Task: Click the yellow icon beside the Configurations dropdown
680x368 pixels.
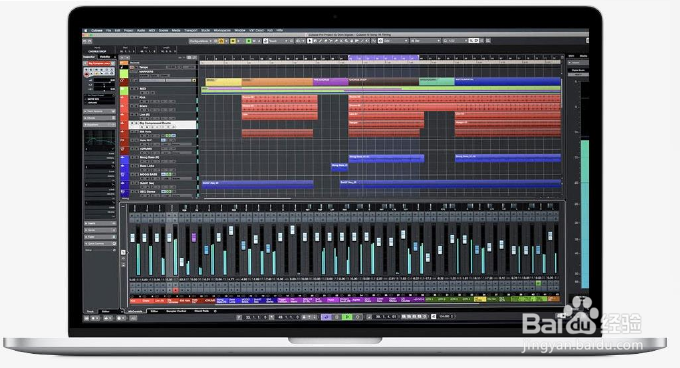Action: [x=221, y=41]
